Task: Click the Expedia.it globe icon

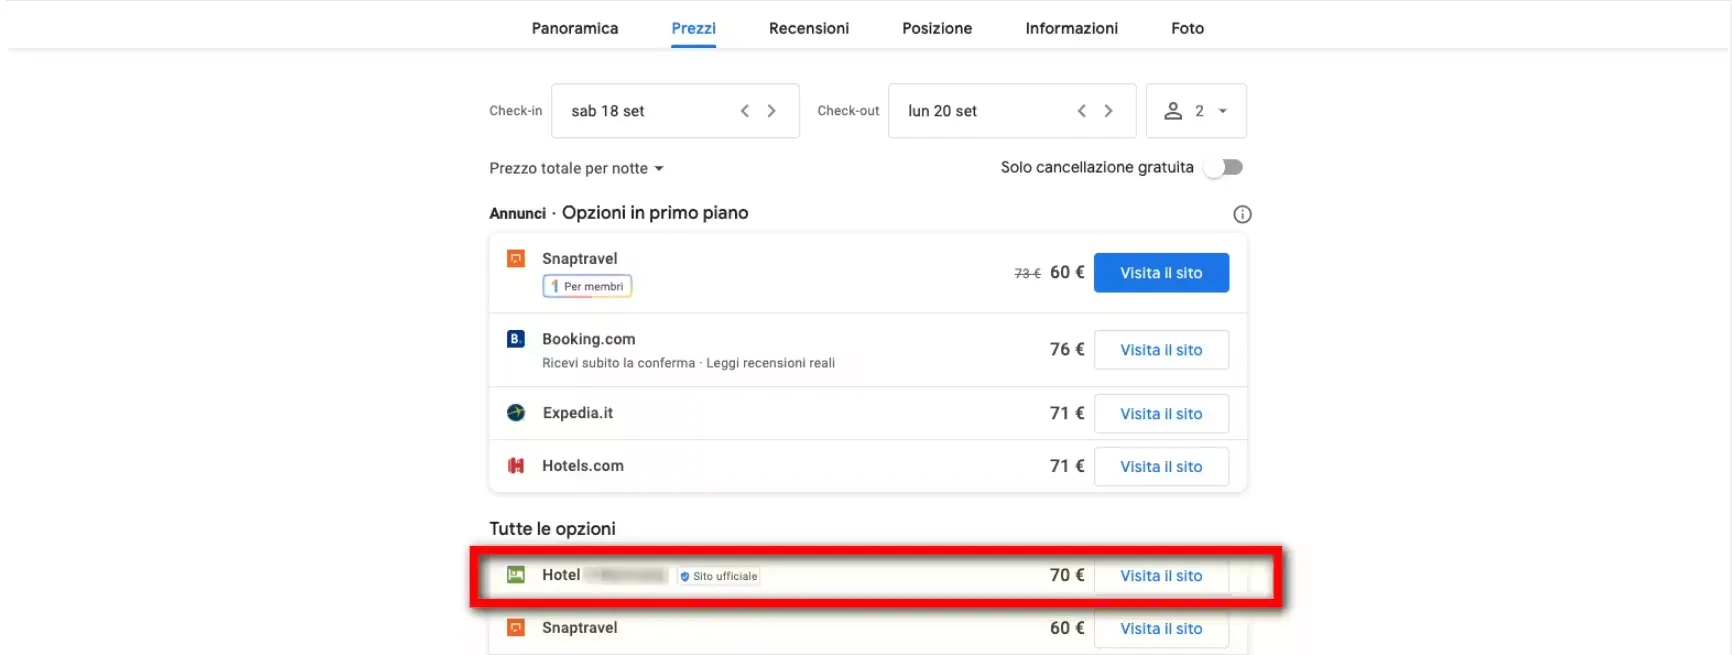Action: point(516,413)
